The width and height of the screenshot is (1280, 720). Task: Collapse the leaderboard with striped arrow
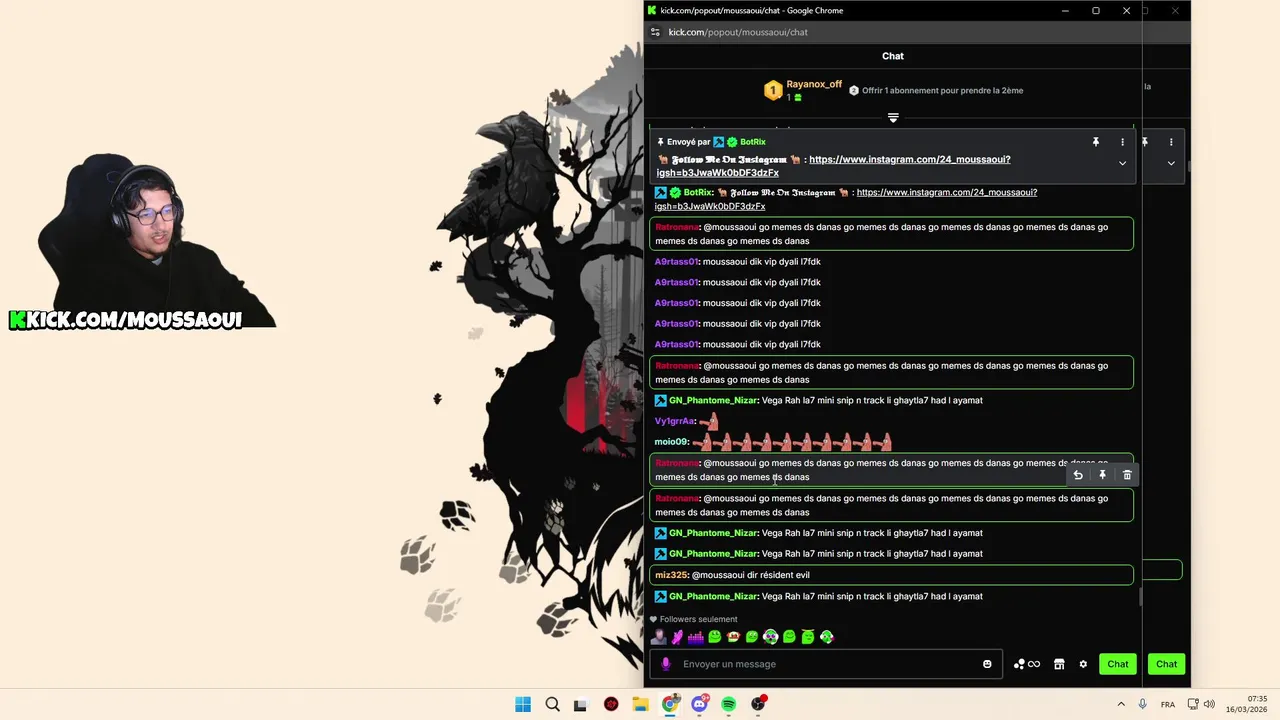click(893, 117)
